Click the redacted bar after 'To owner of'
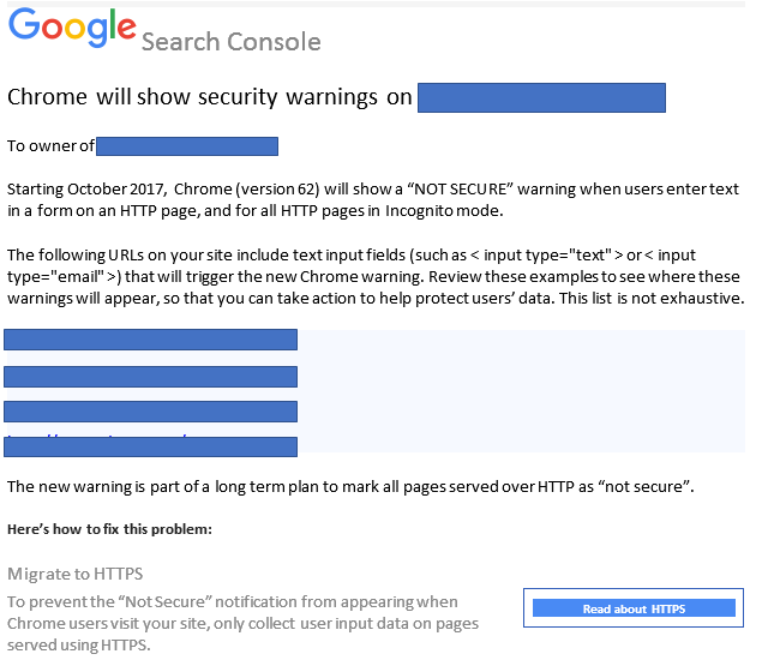Image resolution: width=767 pixels, height=658 pixels. (187, 146)
